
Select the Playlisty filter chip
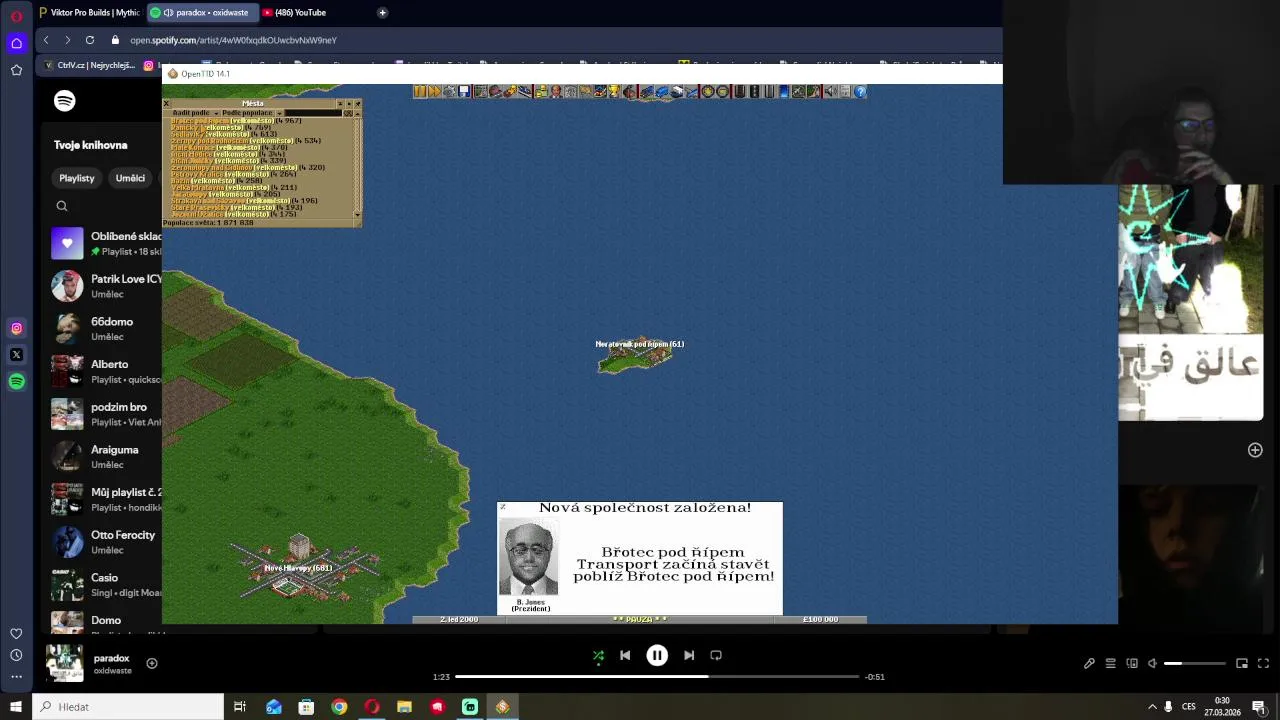pyautogui.click(x=77, y=178)
